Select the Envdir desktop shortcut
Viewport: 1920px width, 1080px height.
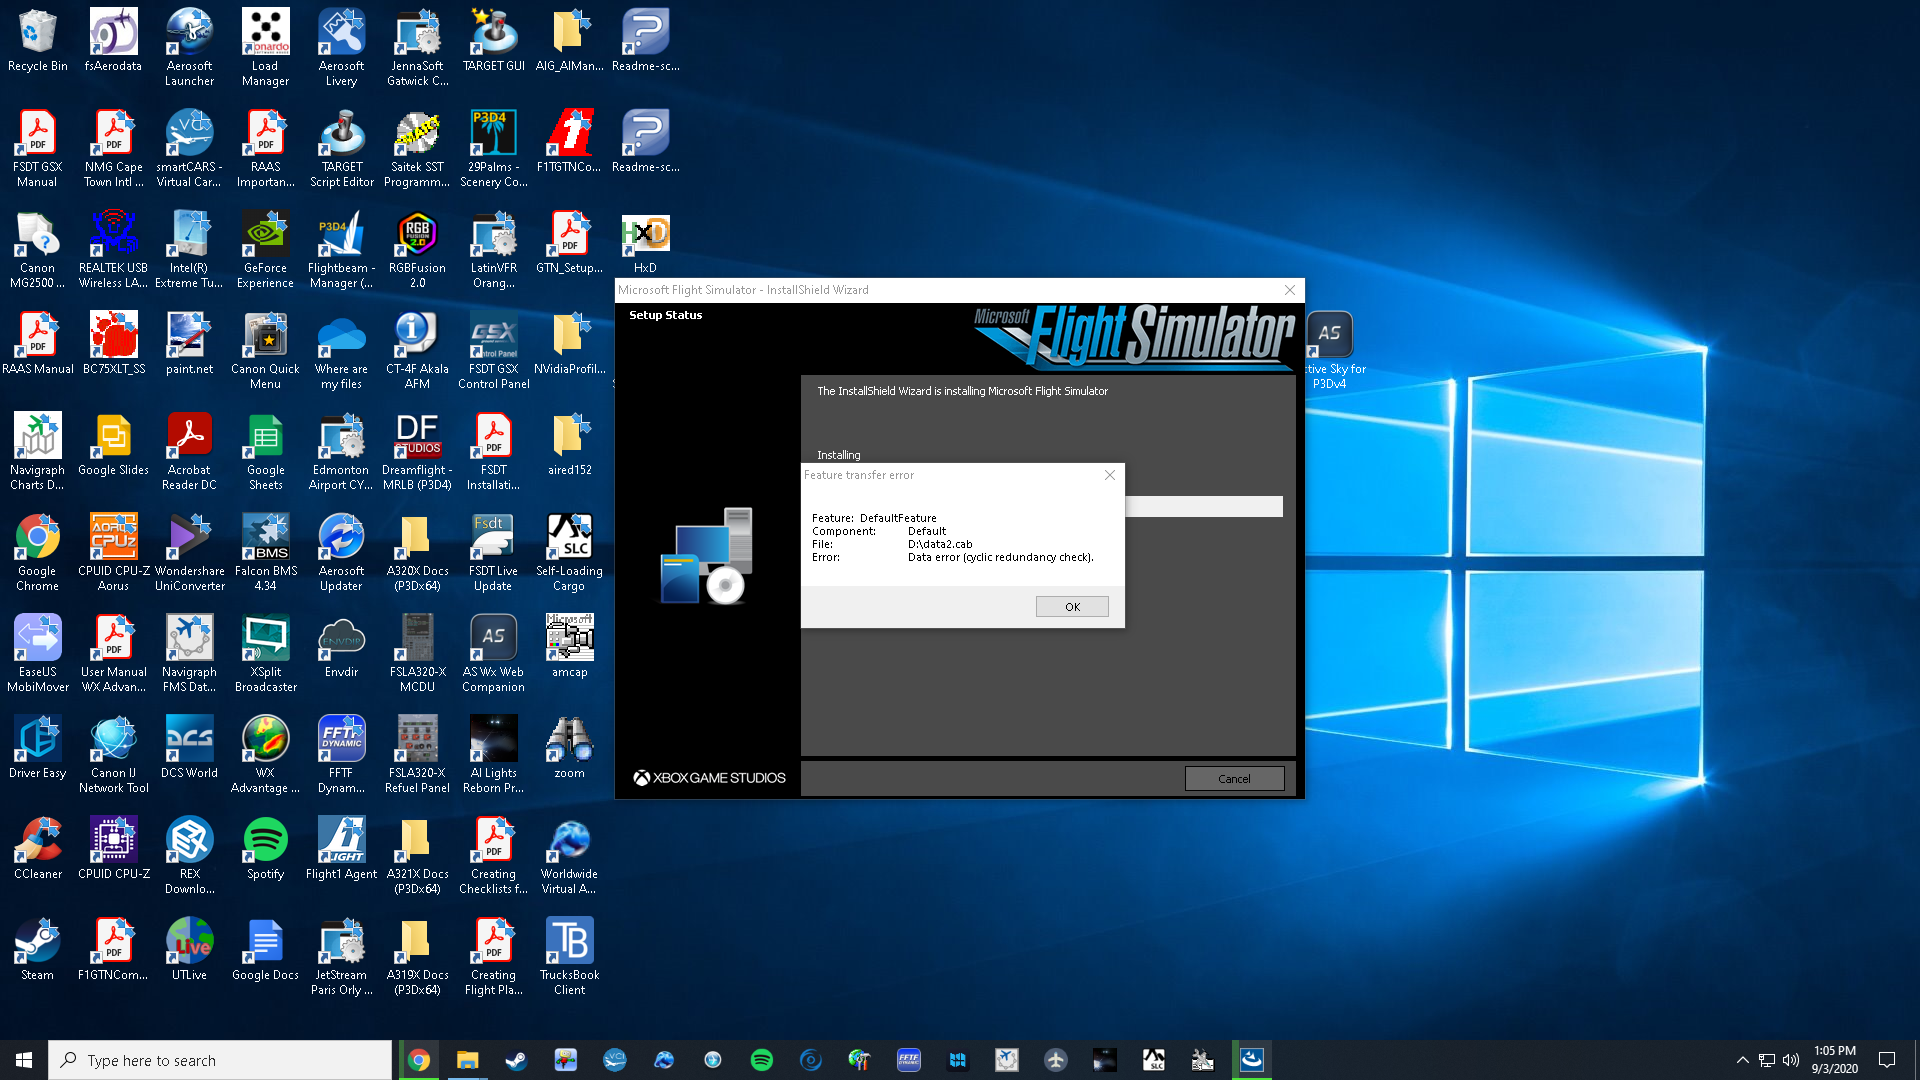tap(342, 647)
